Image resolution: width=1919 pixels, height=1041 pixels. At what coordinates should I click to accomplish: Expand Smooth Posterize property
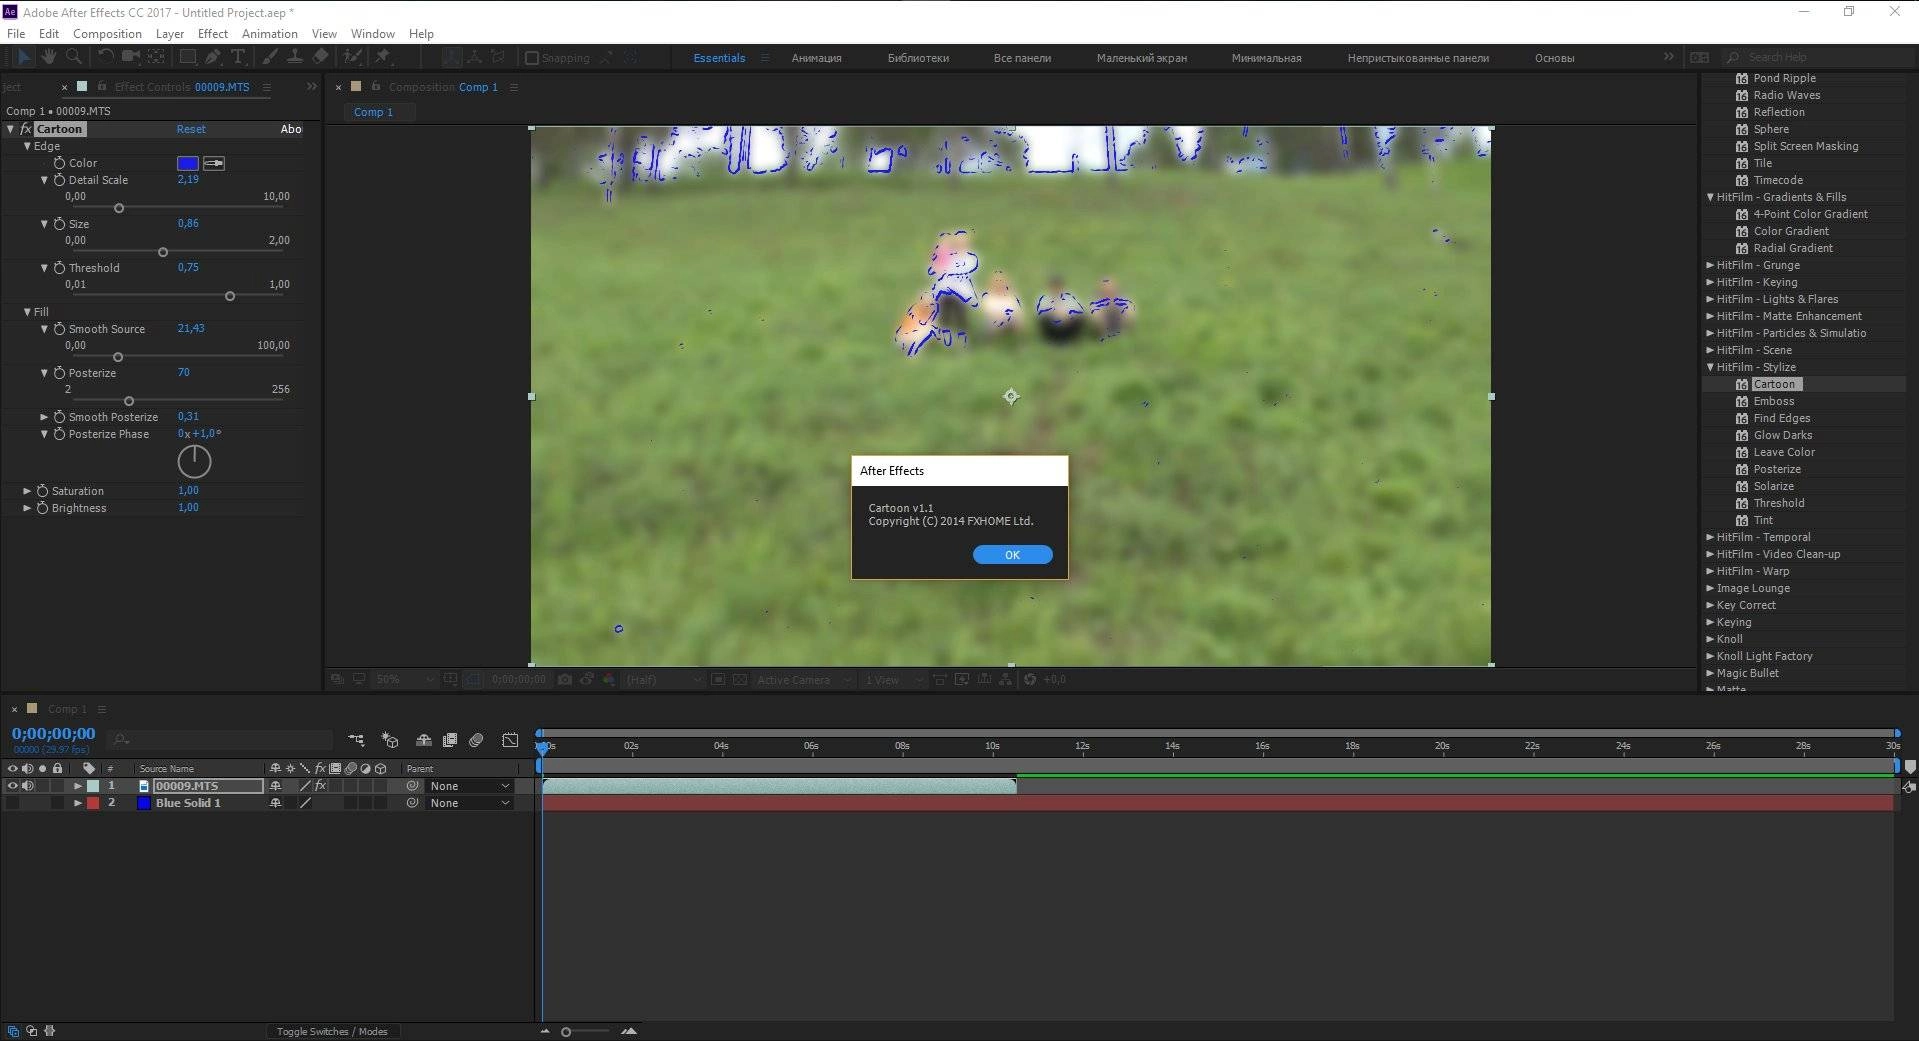click(x=44, y=417)
